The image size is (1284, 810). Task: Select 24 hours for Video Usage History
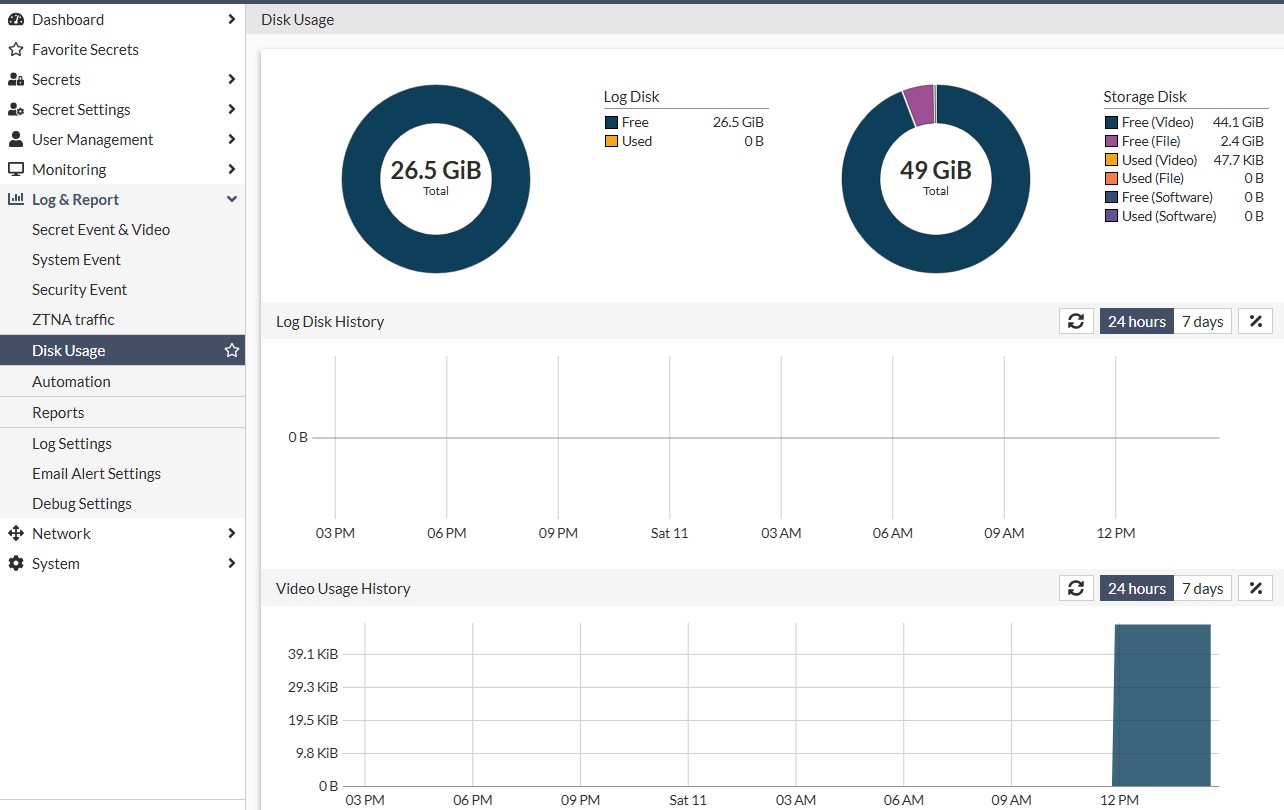(x=1137, y=588)
